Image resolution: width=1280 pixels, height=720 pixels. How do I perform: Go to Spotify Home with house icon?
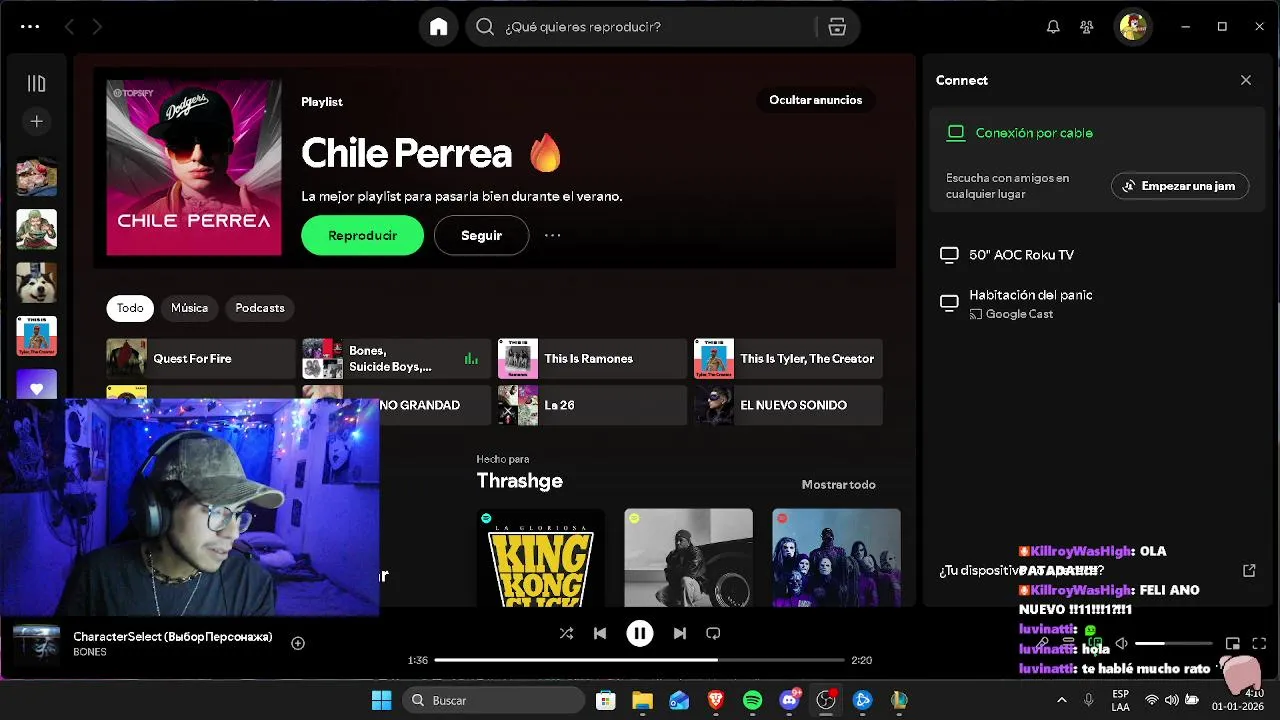click(438, 27)
